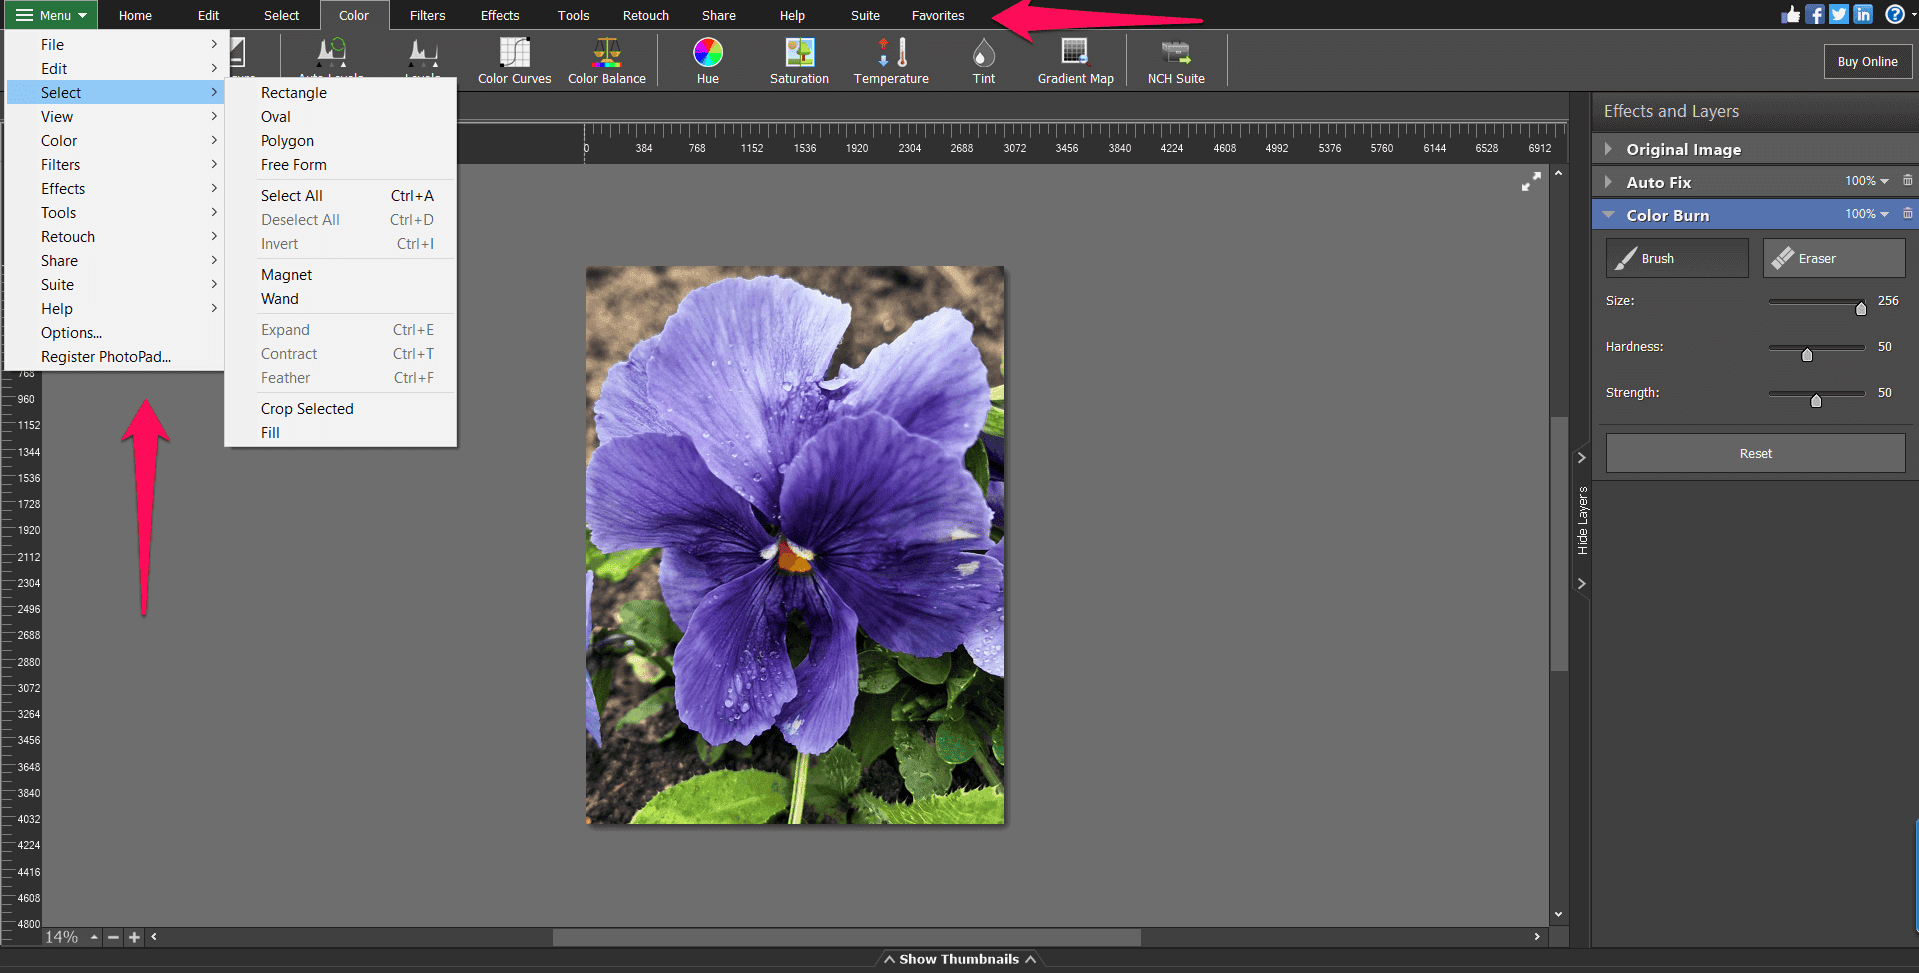Open the Color Curves tool
Image resolution: width=1919 pixels, height=973 pixels.
514,60
